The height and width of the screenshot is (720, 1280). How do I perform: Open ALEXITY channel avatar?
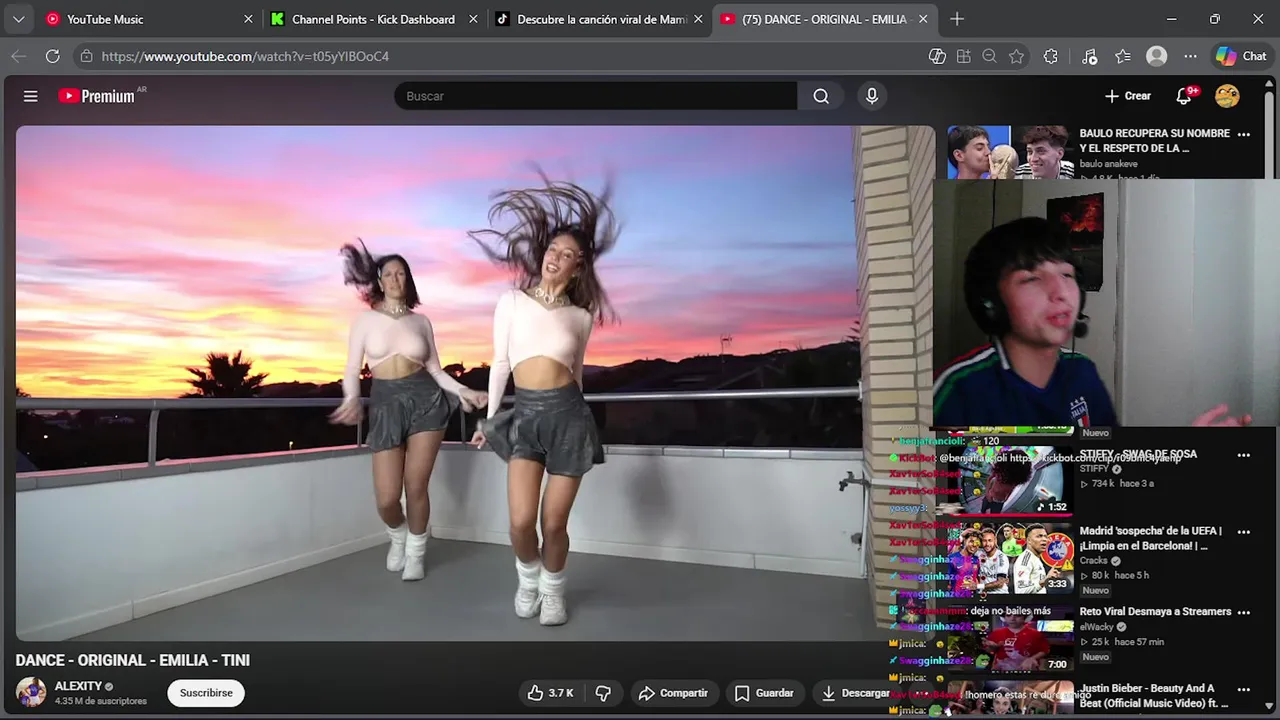(31, 692)
